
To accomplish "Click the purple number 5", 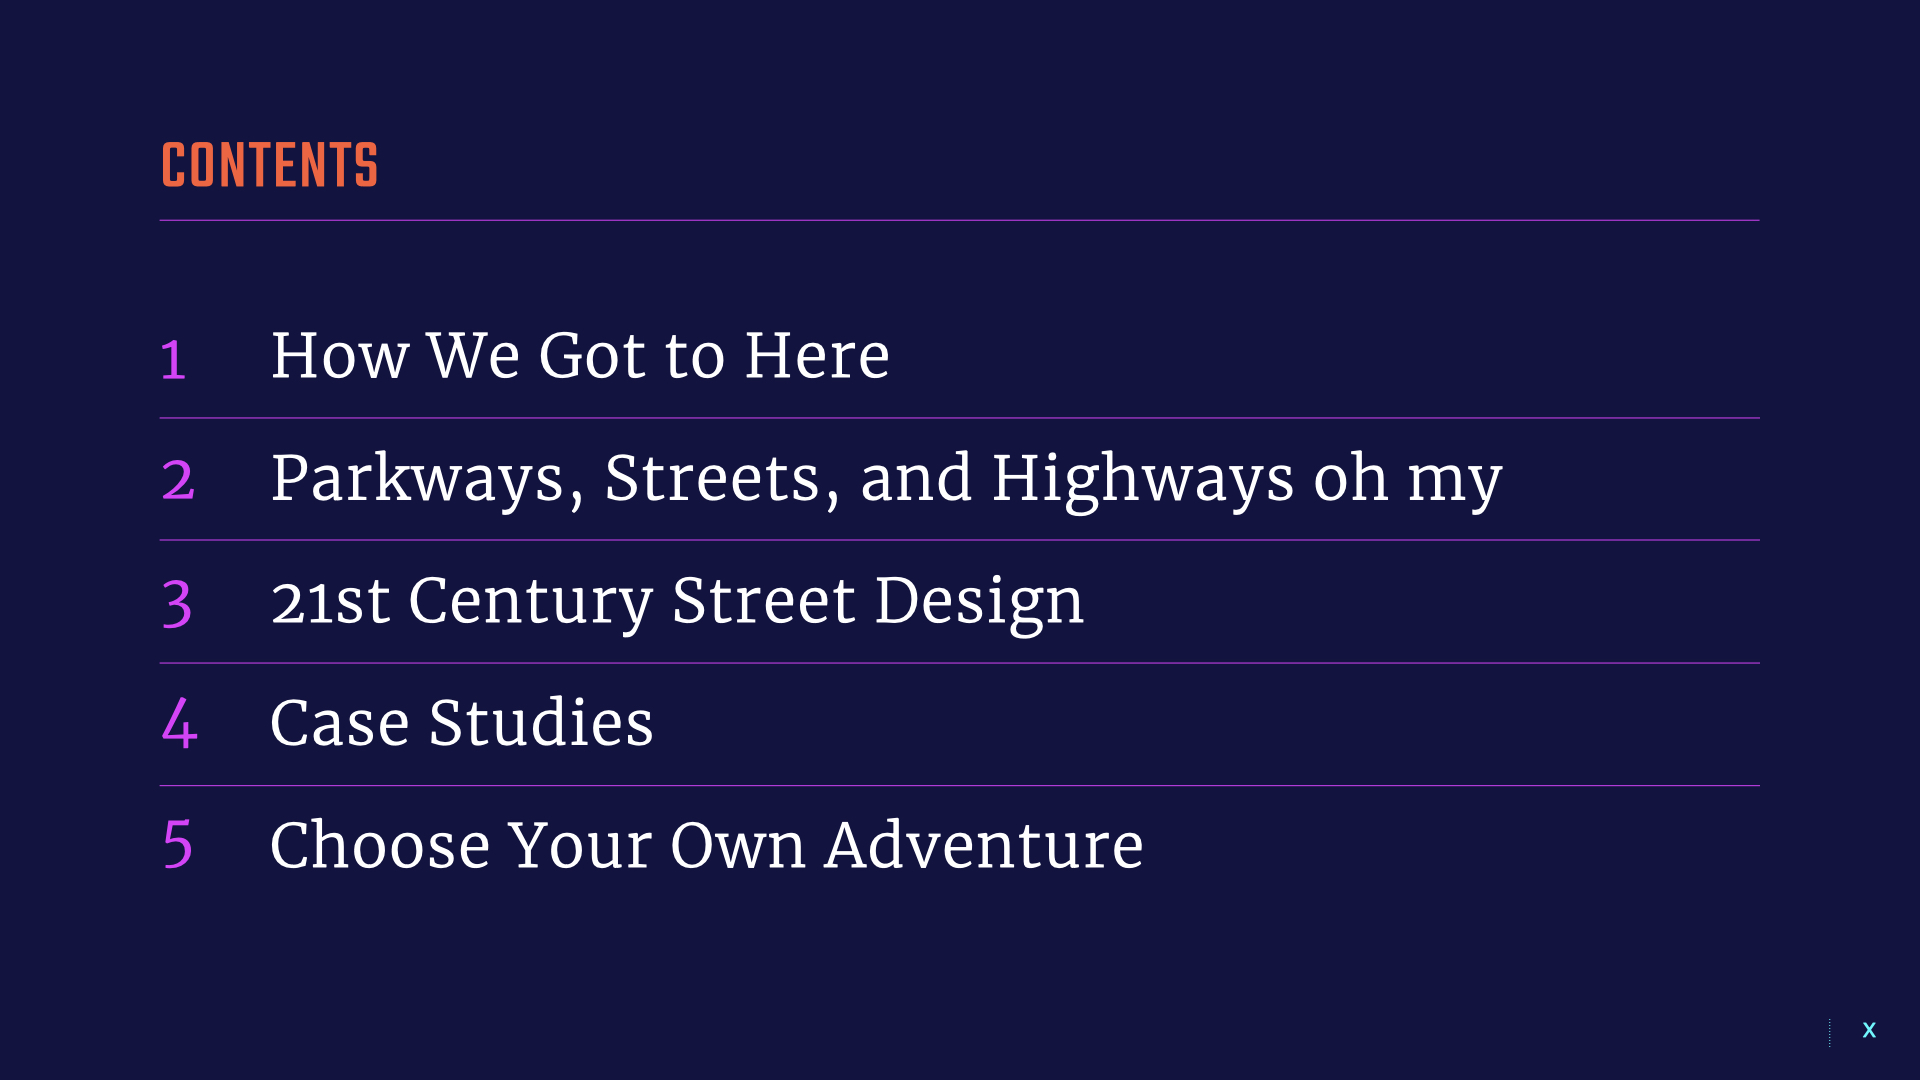I will pos(177,845).
